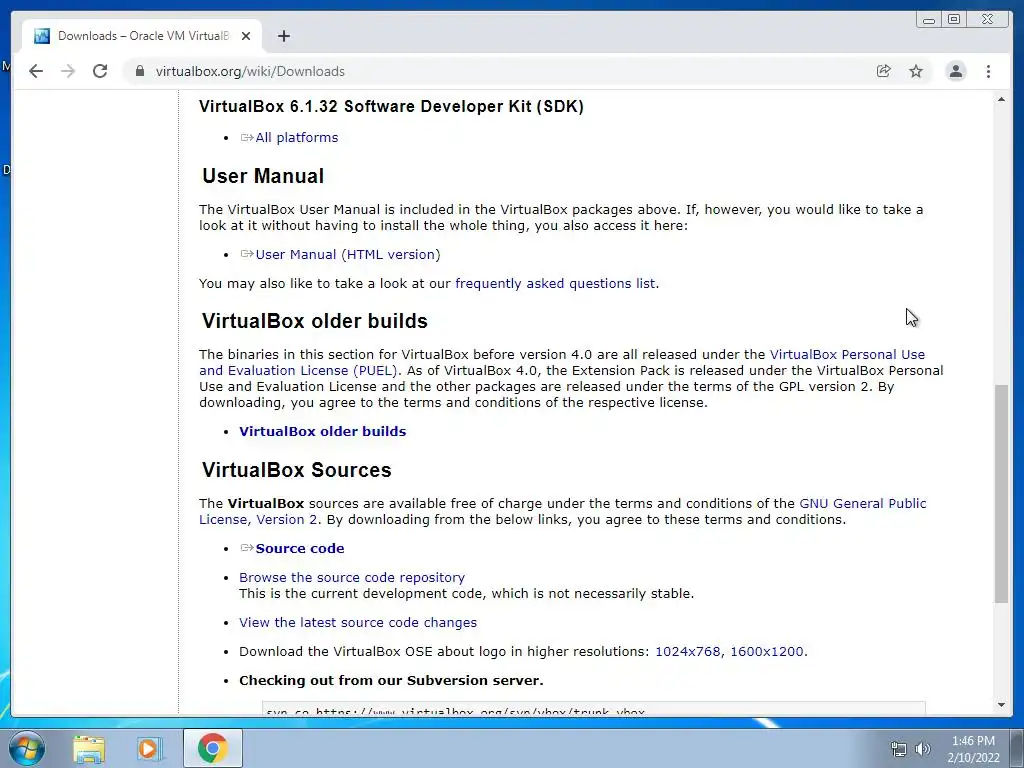The height and width of the screenshot is (768, 1024).
Task: Open the All platforms SDK link
Action: tap(296, 138)
